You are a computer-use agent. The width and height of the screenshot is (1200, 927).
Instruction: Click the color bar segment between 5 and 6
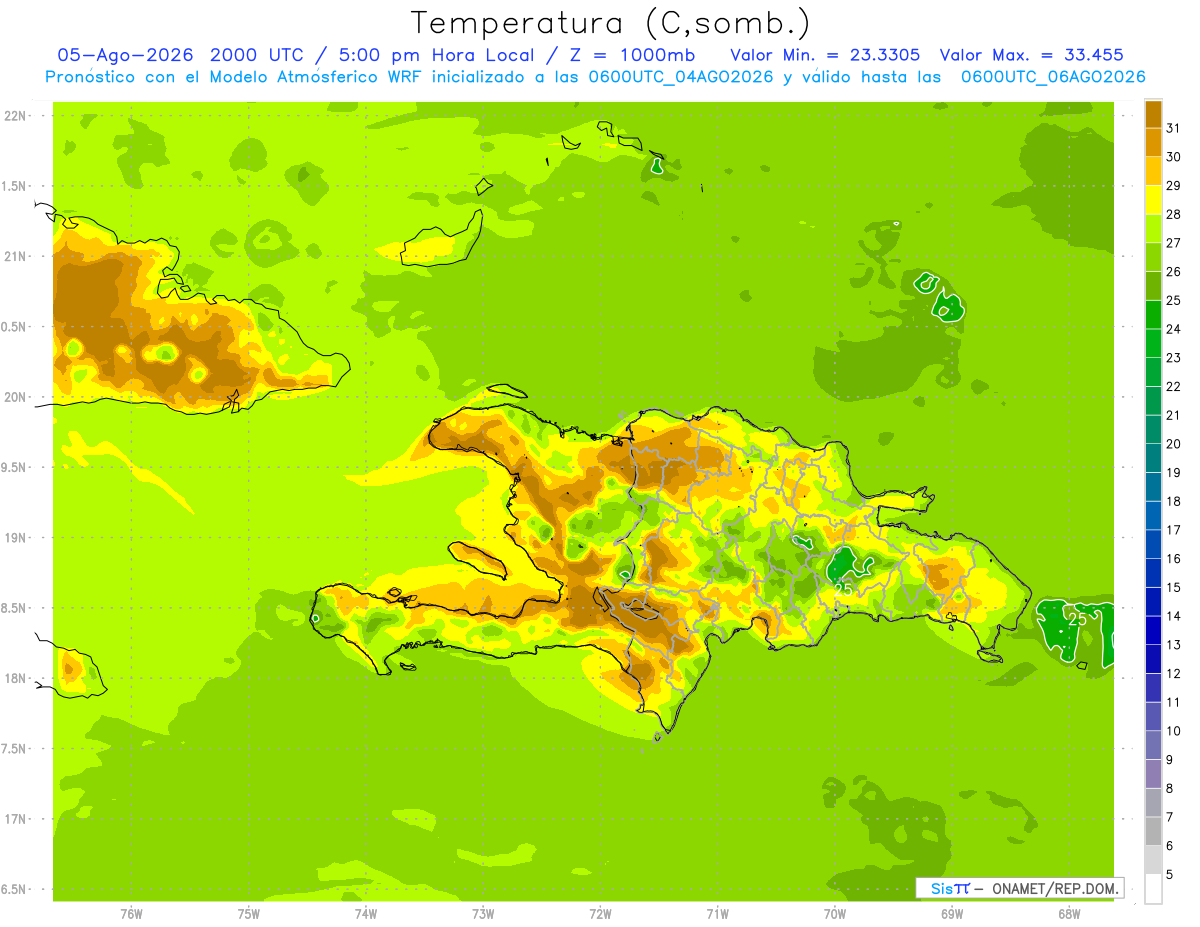(x=1153, y=860)
